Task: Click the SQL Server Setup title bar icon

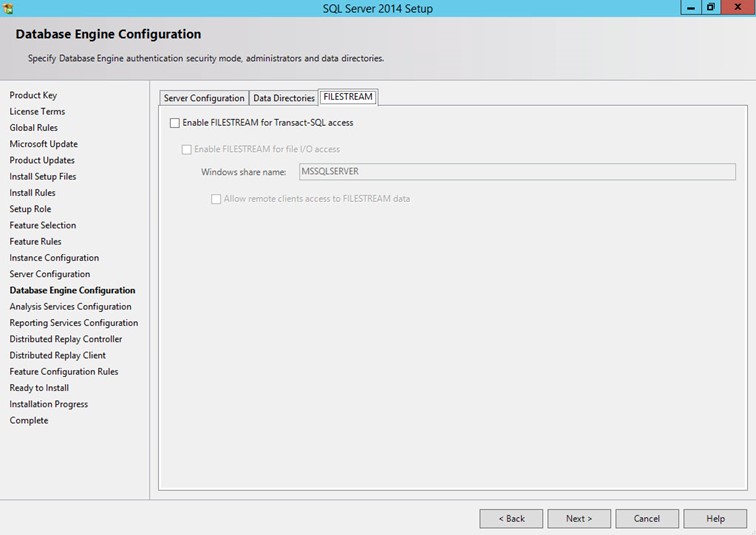Action: (x=9, y=7)
